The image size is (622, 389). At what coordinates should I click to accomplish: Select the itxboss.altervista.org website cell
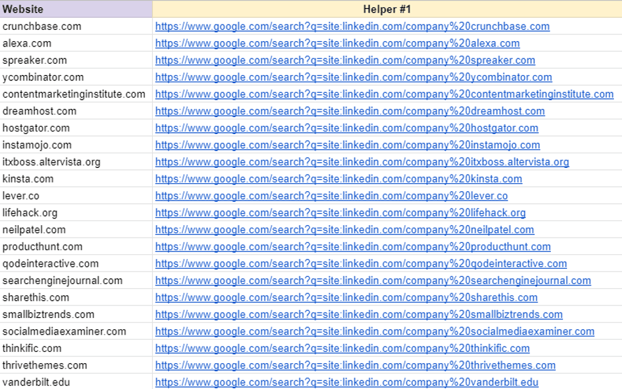click(x=76, y=162)
